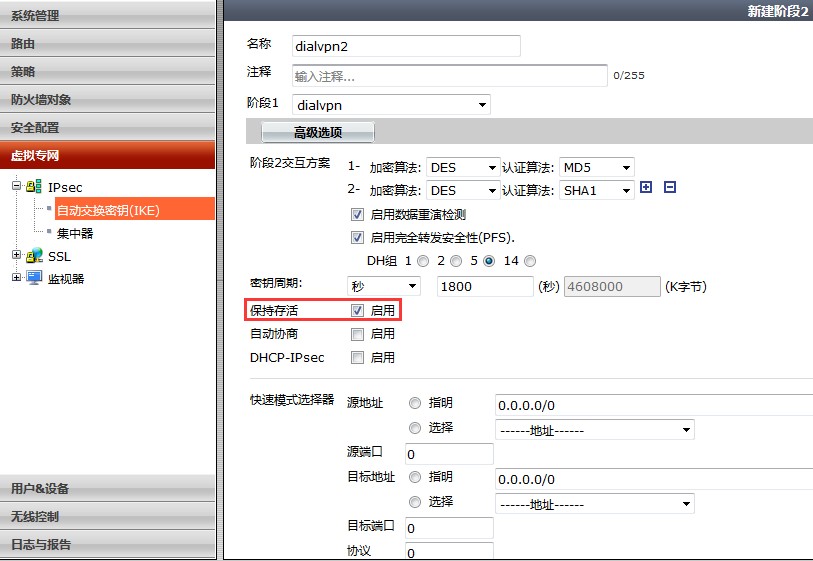Click the 监视器 monitor icon
813x561 pixels.
(x=34, y=278)
